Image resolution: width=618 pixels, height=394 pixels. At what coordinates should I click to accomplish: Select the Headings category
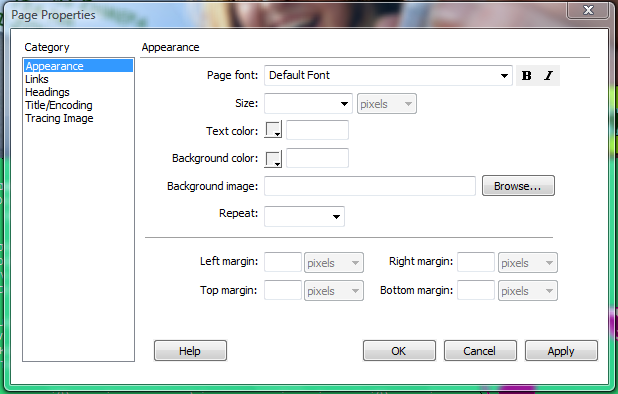coord(78,92)
